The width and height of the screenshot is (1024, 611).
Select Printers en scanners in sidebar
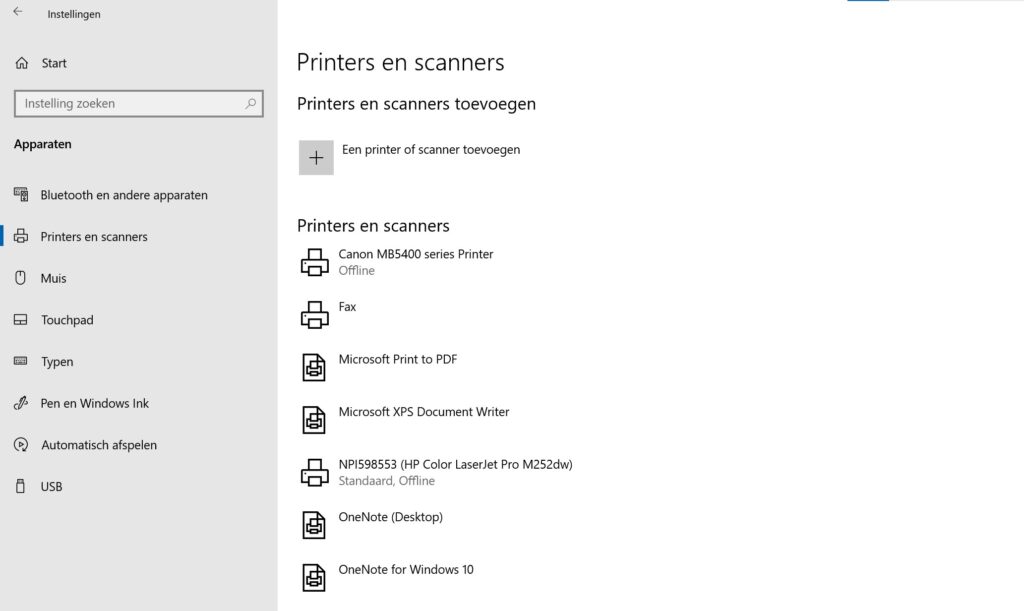click(x=94, y=237)
